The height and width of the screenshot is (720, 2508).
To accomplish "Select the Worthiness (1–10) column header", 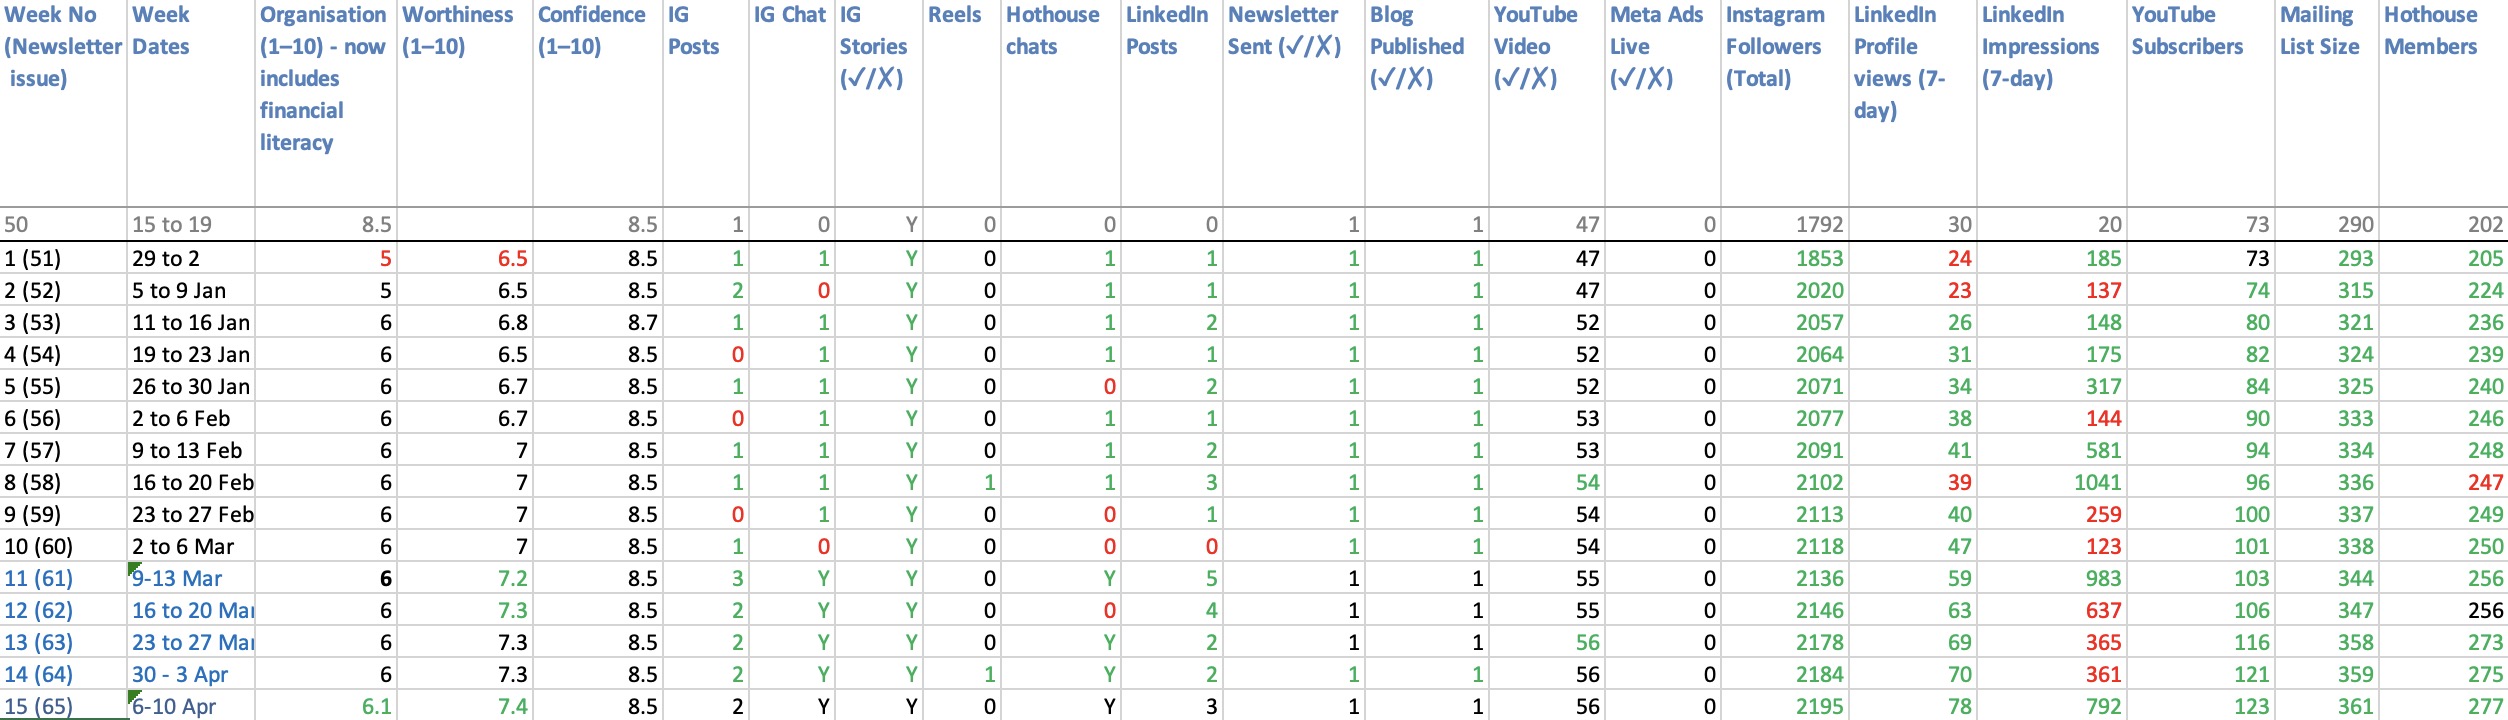I will [x=464, y=103].
